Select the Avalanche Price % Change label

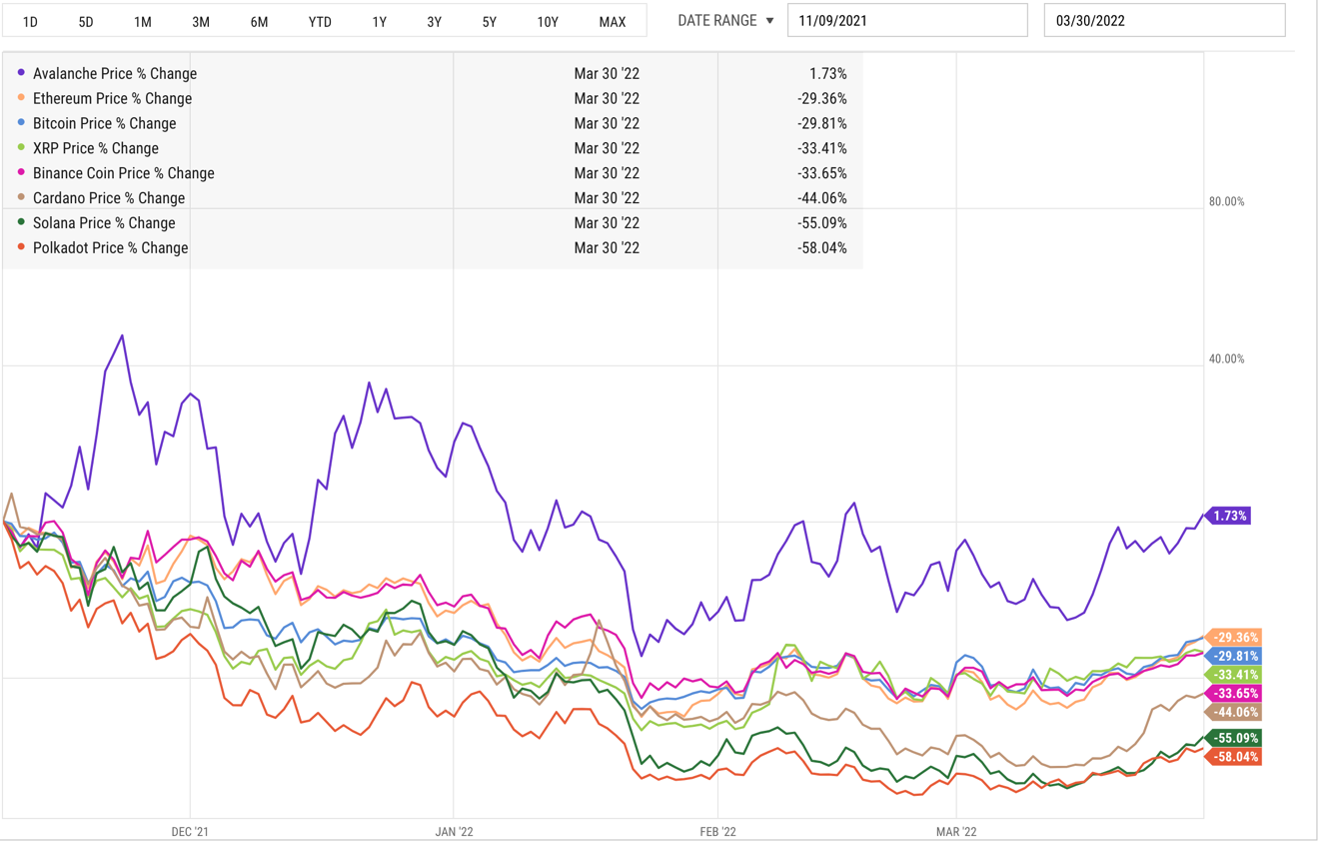115,74
